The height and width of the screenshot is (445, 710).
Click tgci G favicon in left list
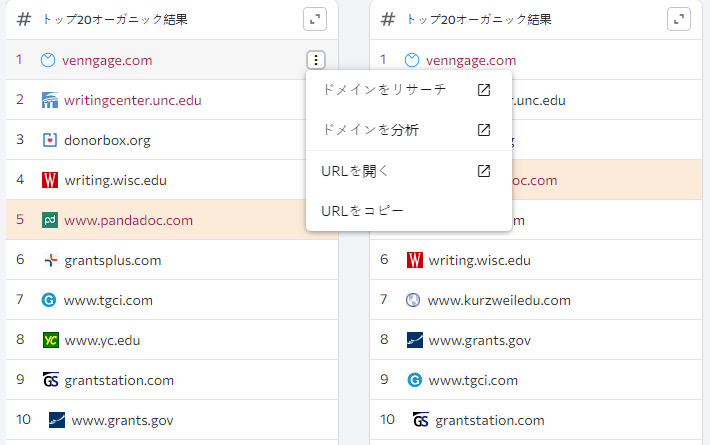(x=49, y=300)
